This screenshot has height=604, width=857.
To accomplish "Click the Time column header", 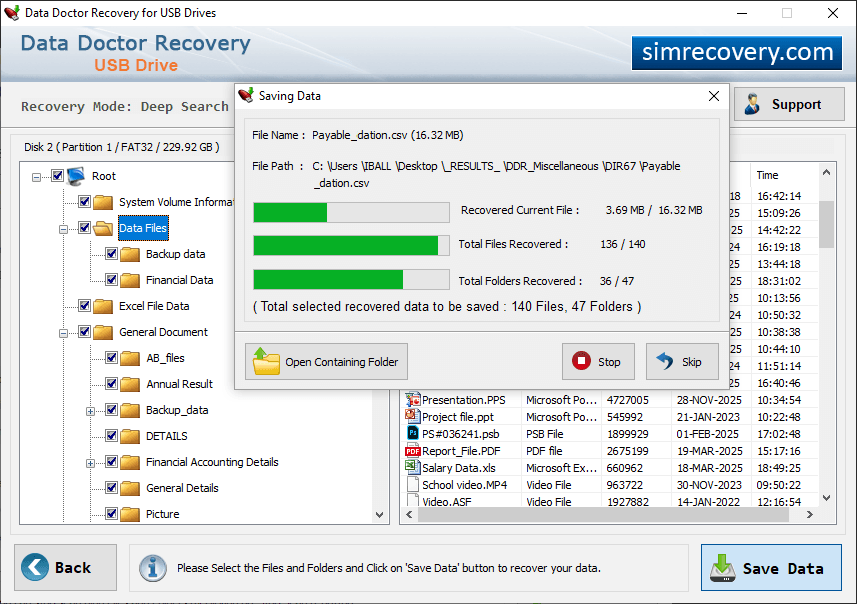I will [784, 175].
